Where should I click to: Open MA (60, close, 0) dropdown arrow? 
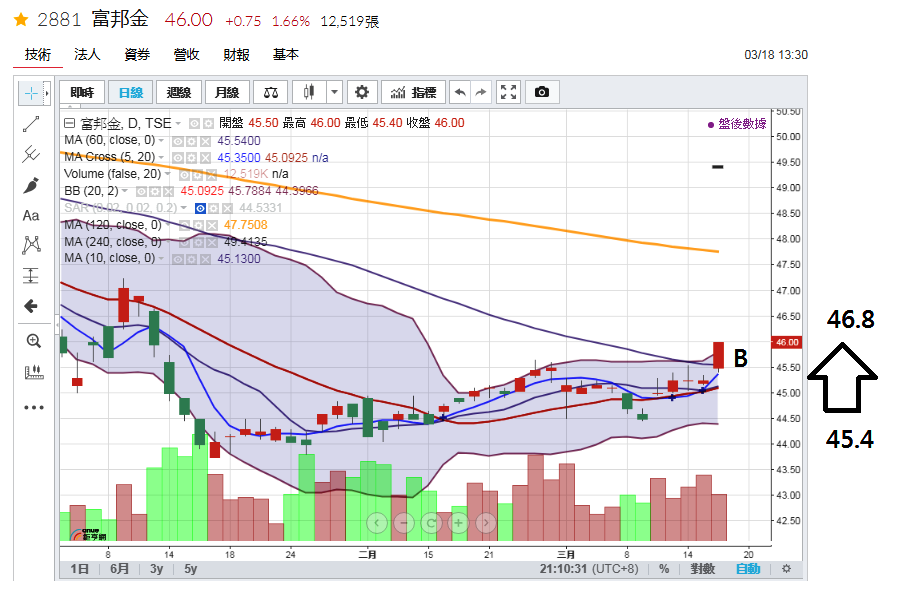tap(161, 141)
